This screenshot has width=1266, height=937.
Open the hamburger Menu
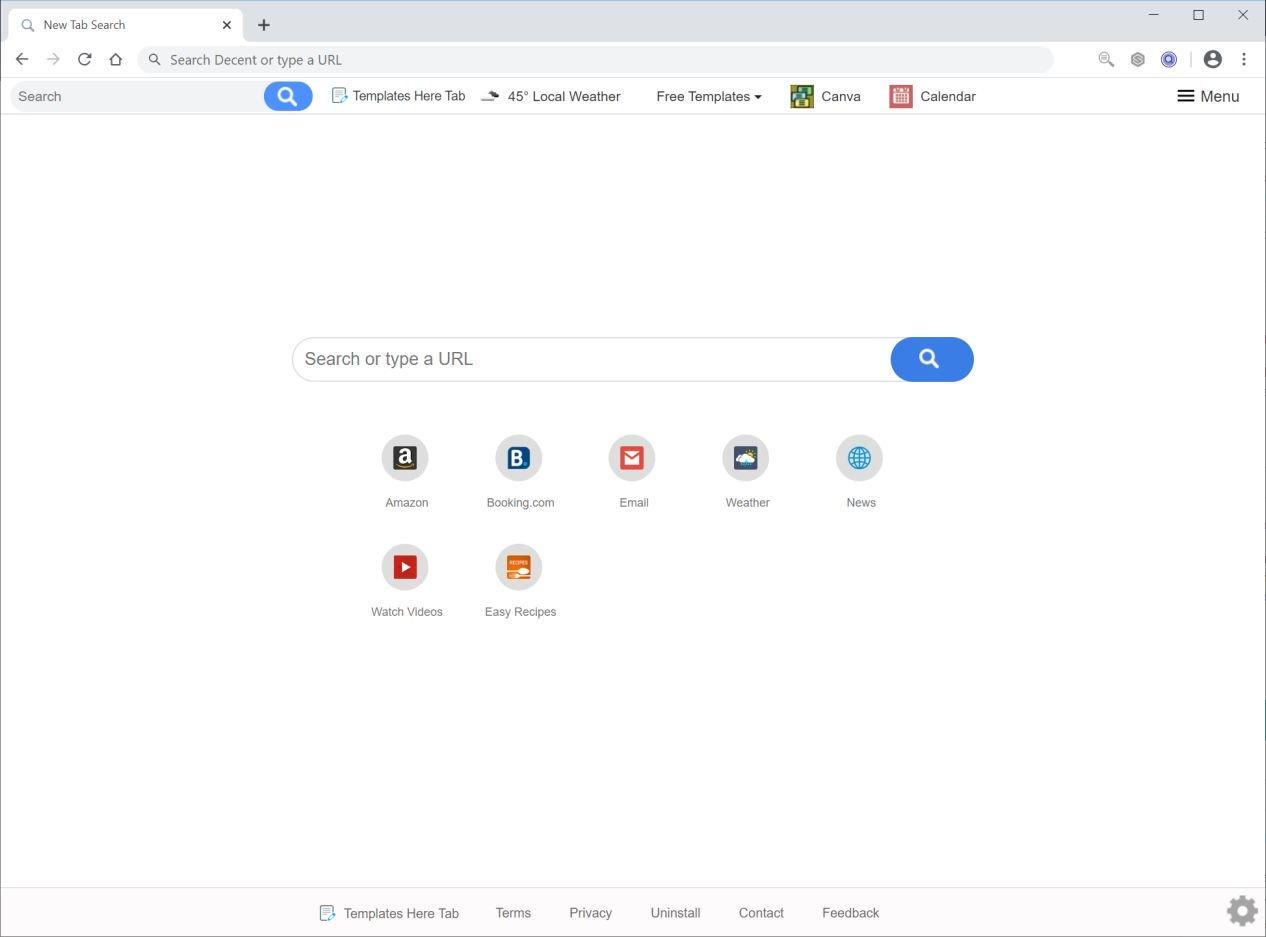click(x=1208, y=96)
